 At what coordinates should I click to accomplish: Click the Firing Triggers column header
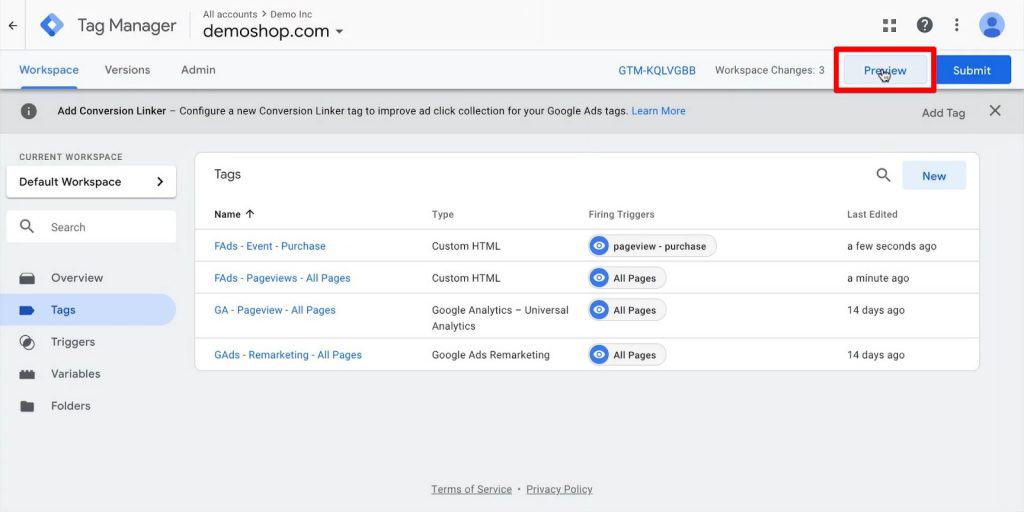tap(621, 214)
